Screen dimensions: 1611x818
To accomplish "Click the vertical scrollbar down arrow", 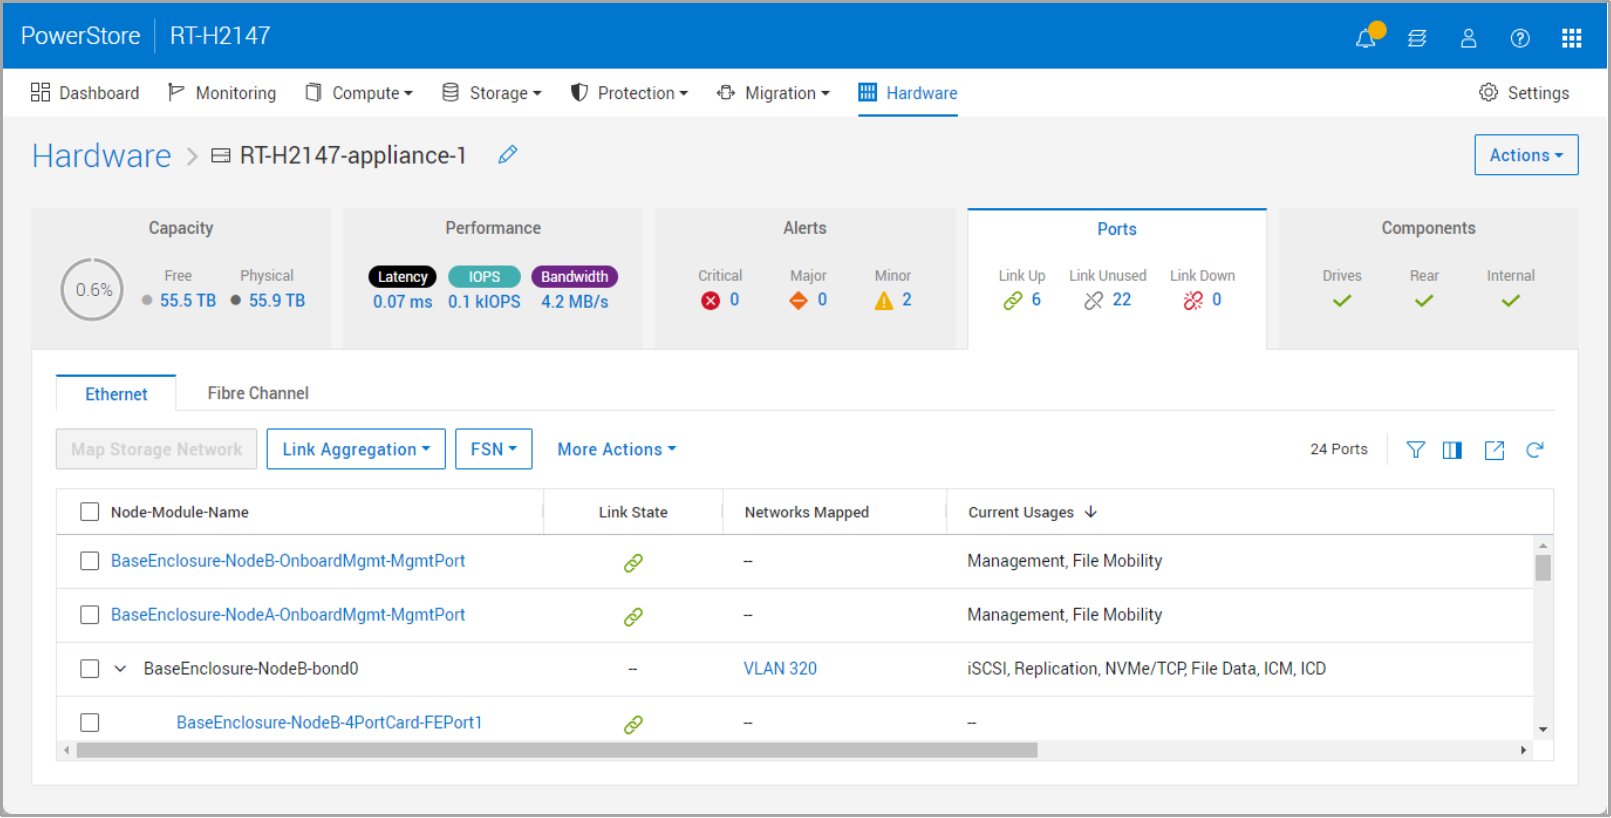I will coord(1543,730).
